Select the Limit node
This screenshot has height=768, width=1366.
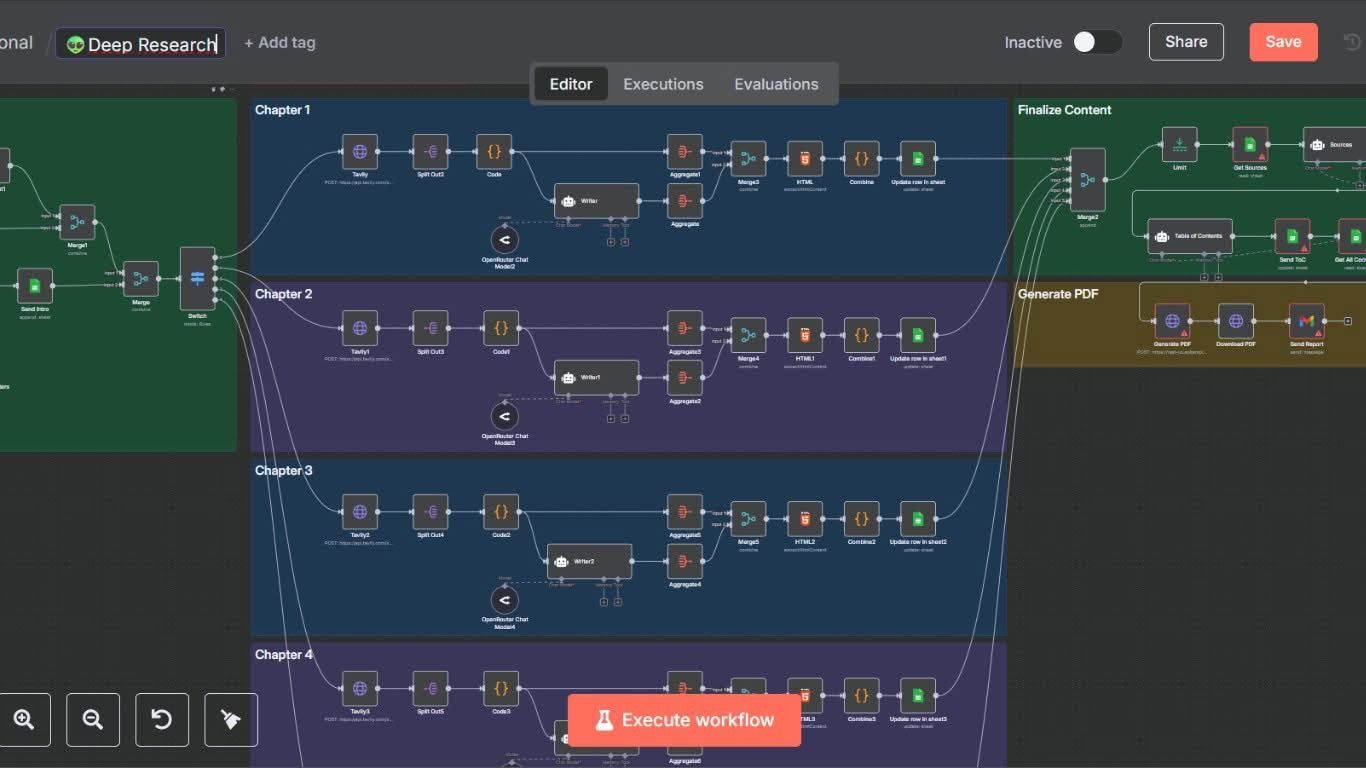click(1179, 144)
